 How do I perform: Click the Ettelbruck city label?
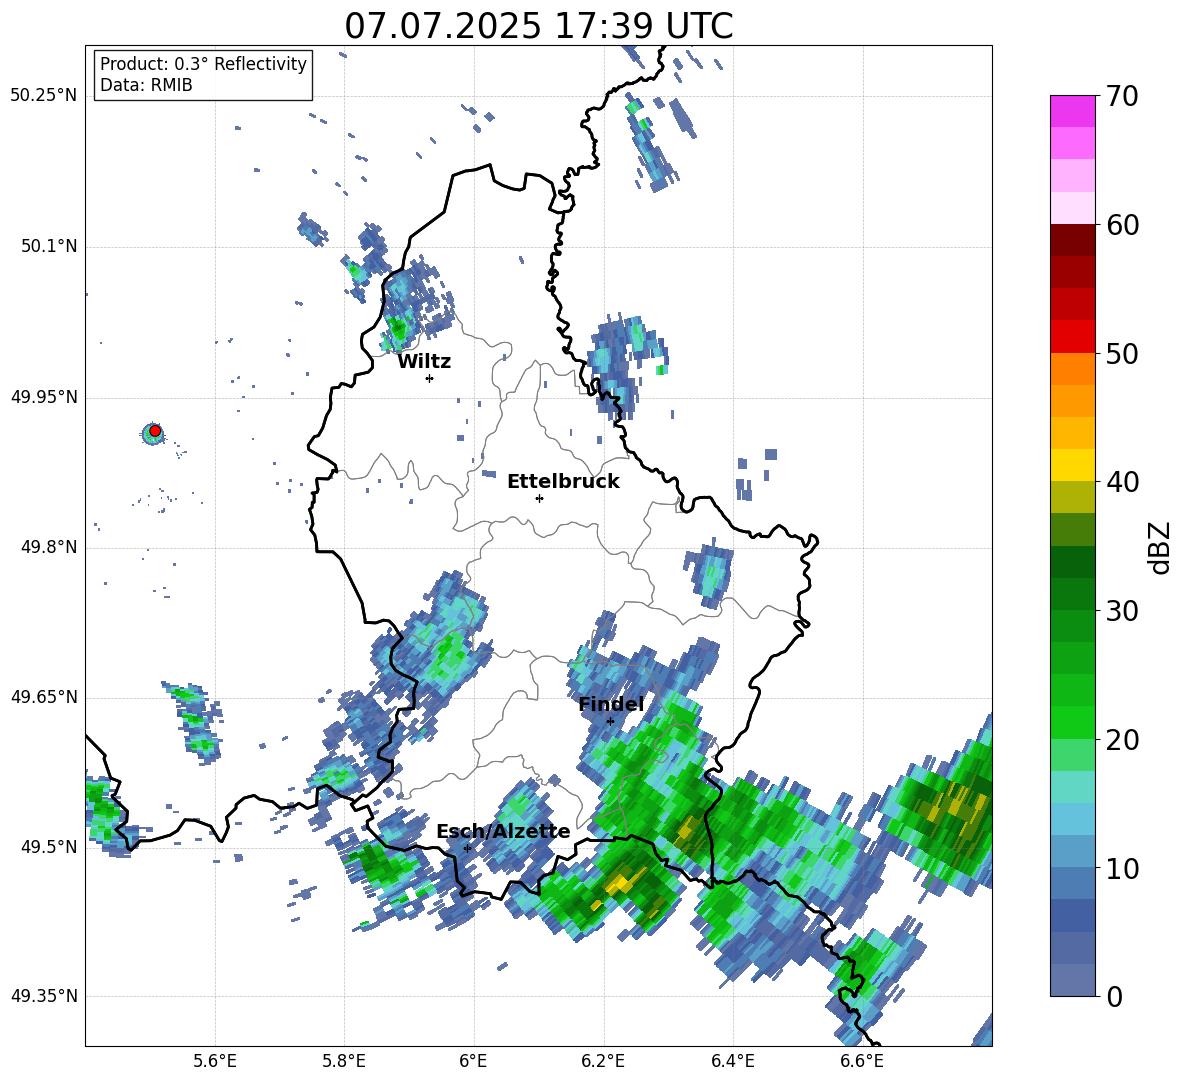coord(563,482)
